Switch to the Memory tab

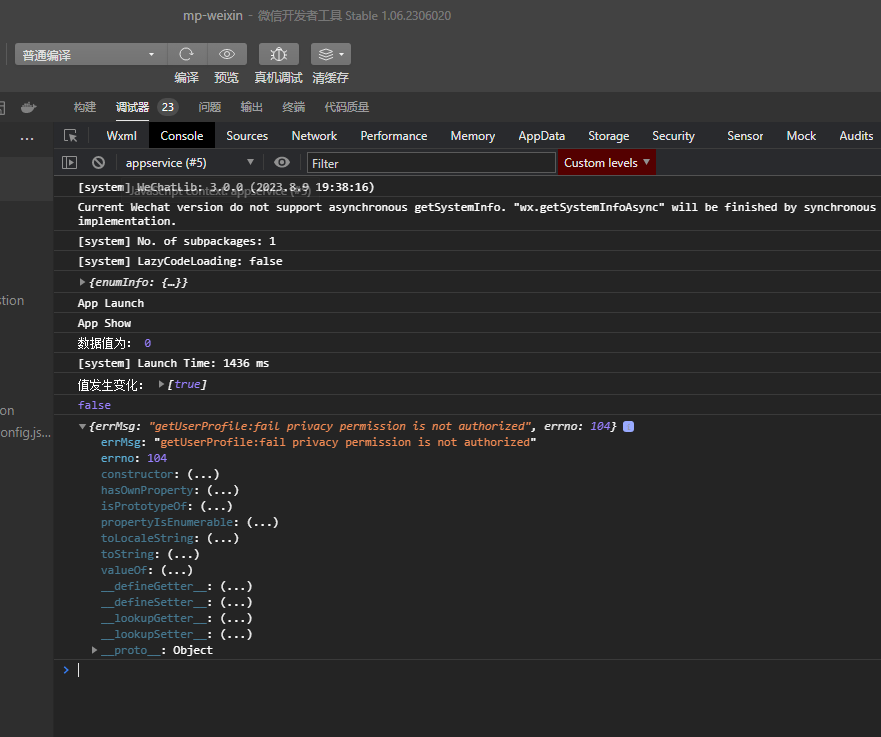tap(473, 136)
